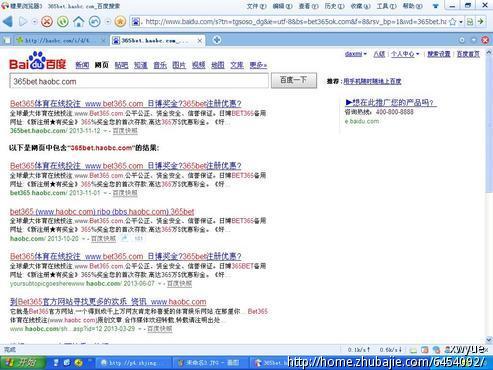Viewport: 493px width, 370px height.
Task: Select the 知道 search category
Action: 141,65
